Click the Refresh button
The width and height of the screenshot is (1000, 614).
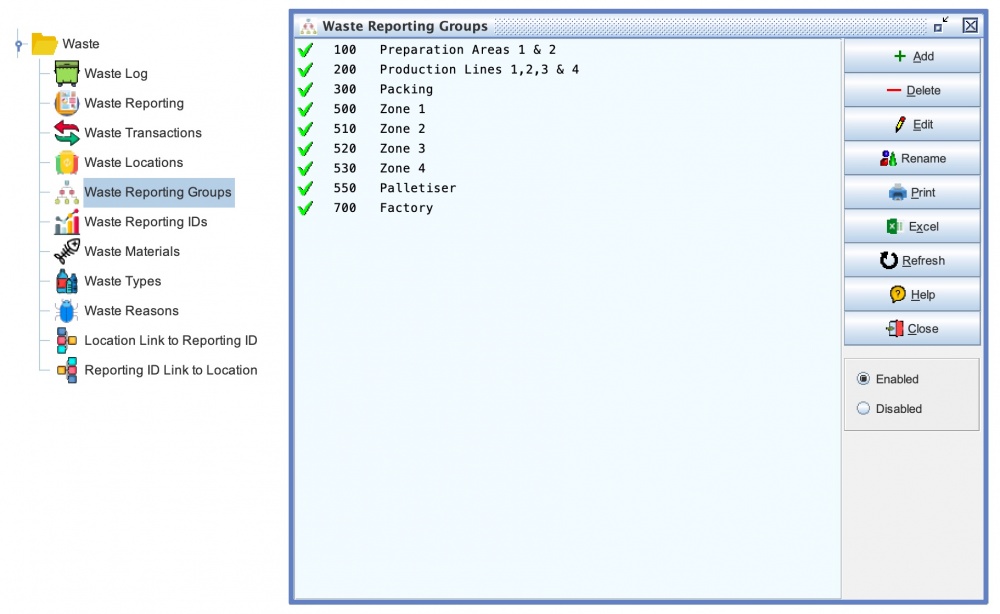pos(912,261)
